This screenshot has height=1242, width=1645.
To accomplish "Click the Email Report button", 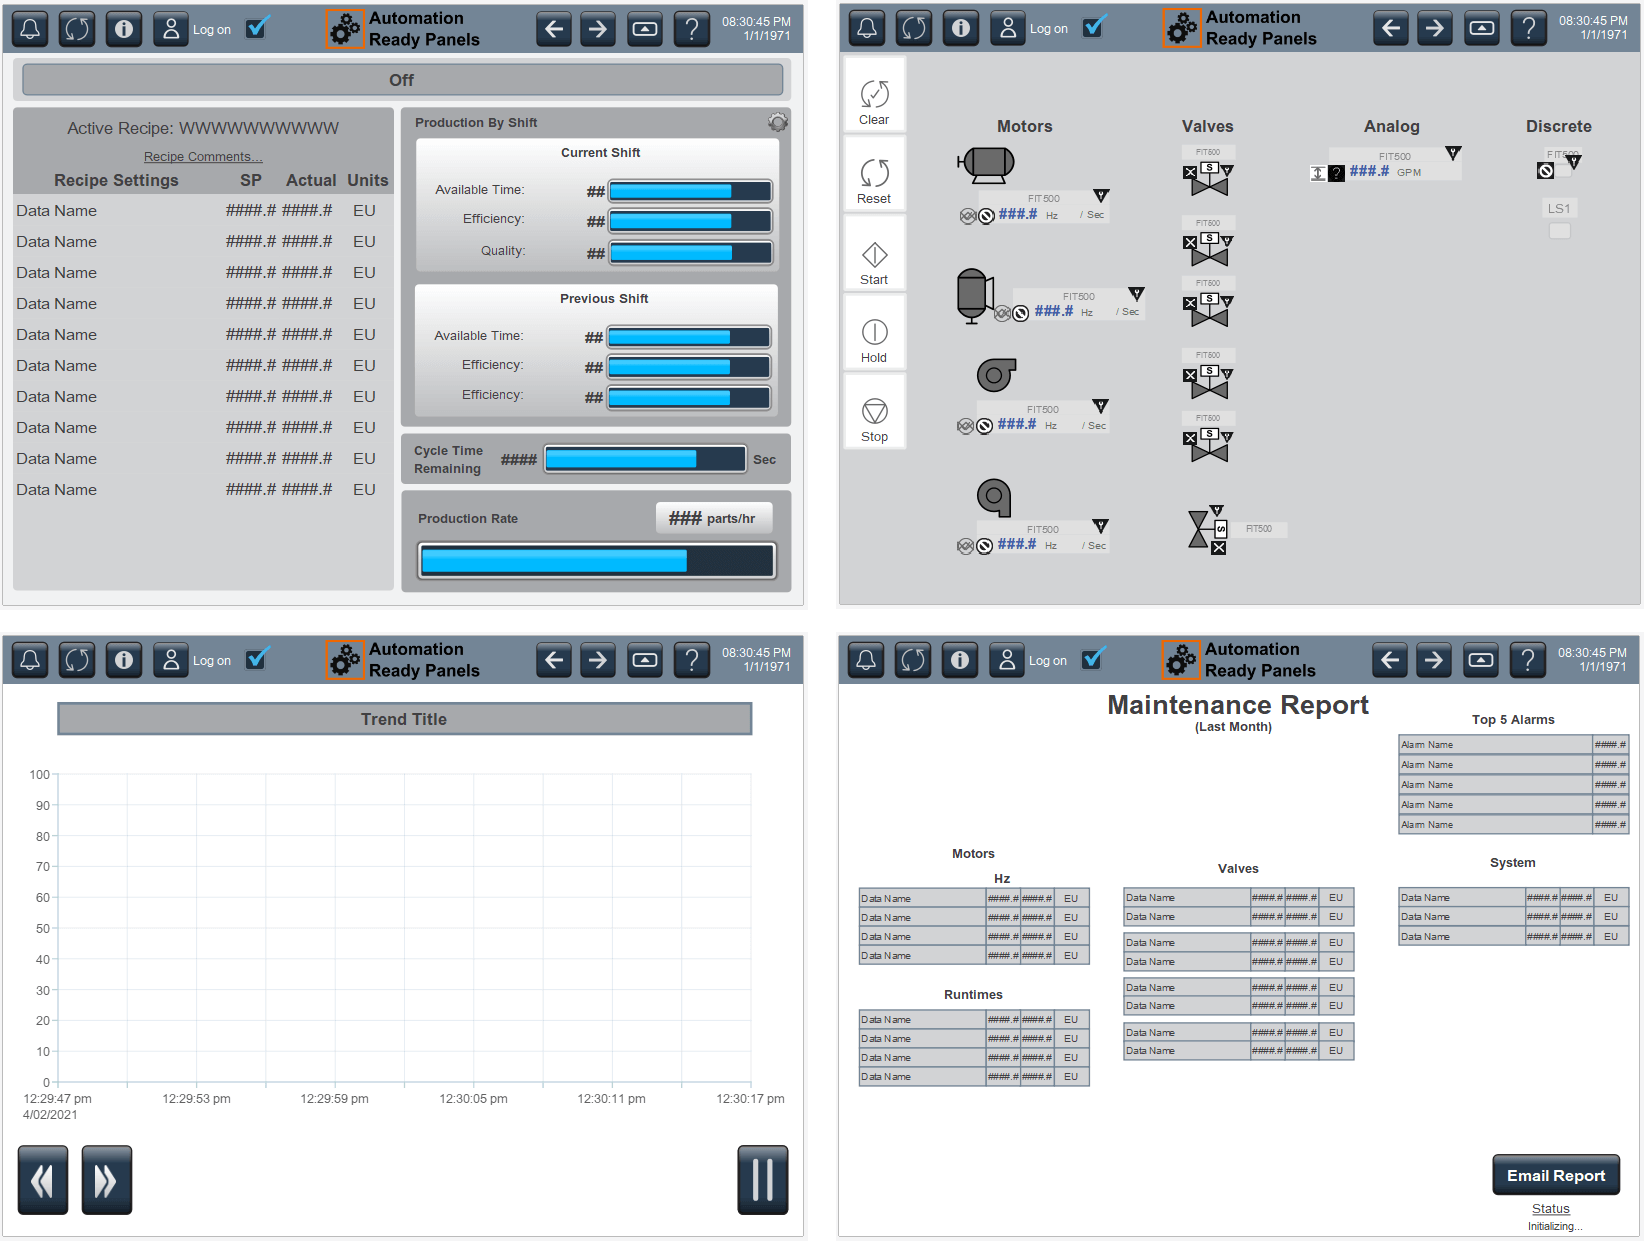I will coord(1555,1176).
